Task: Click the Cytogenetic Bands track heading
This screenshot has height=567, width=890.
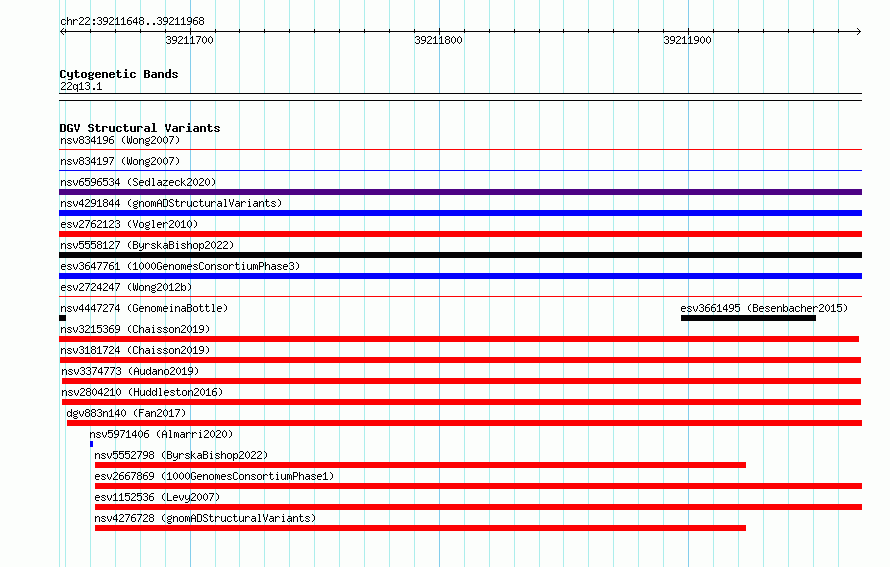Action: 119,74
